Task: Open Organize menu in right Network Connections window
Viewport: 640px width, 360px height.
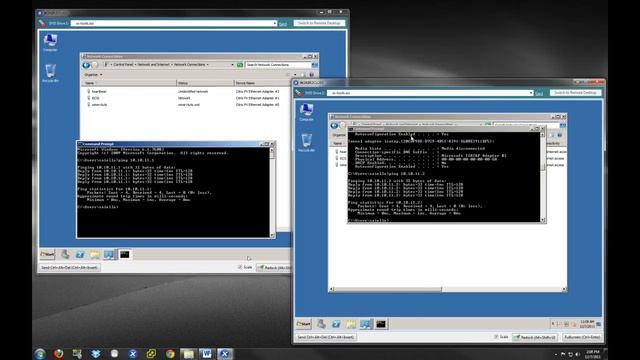Action: click(339, 135)
